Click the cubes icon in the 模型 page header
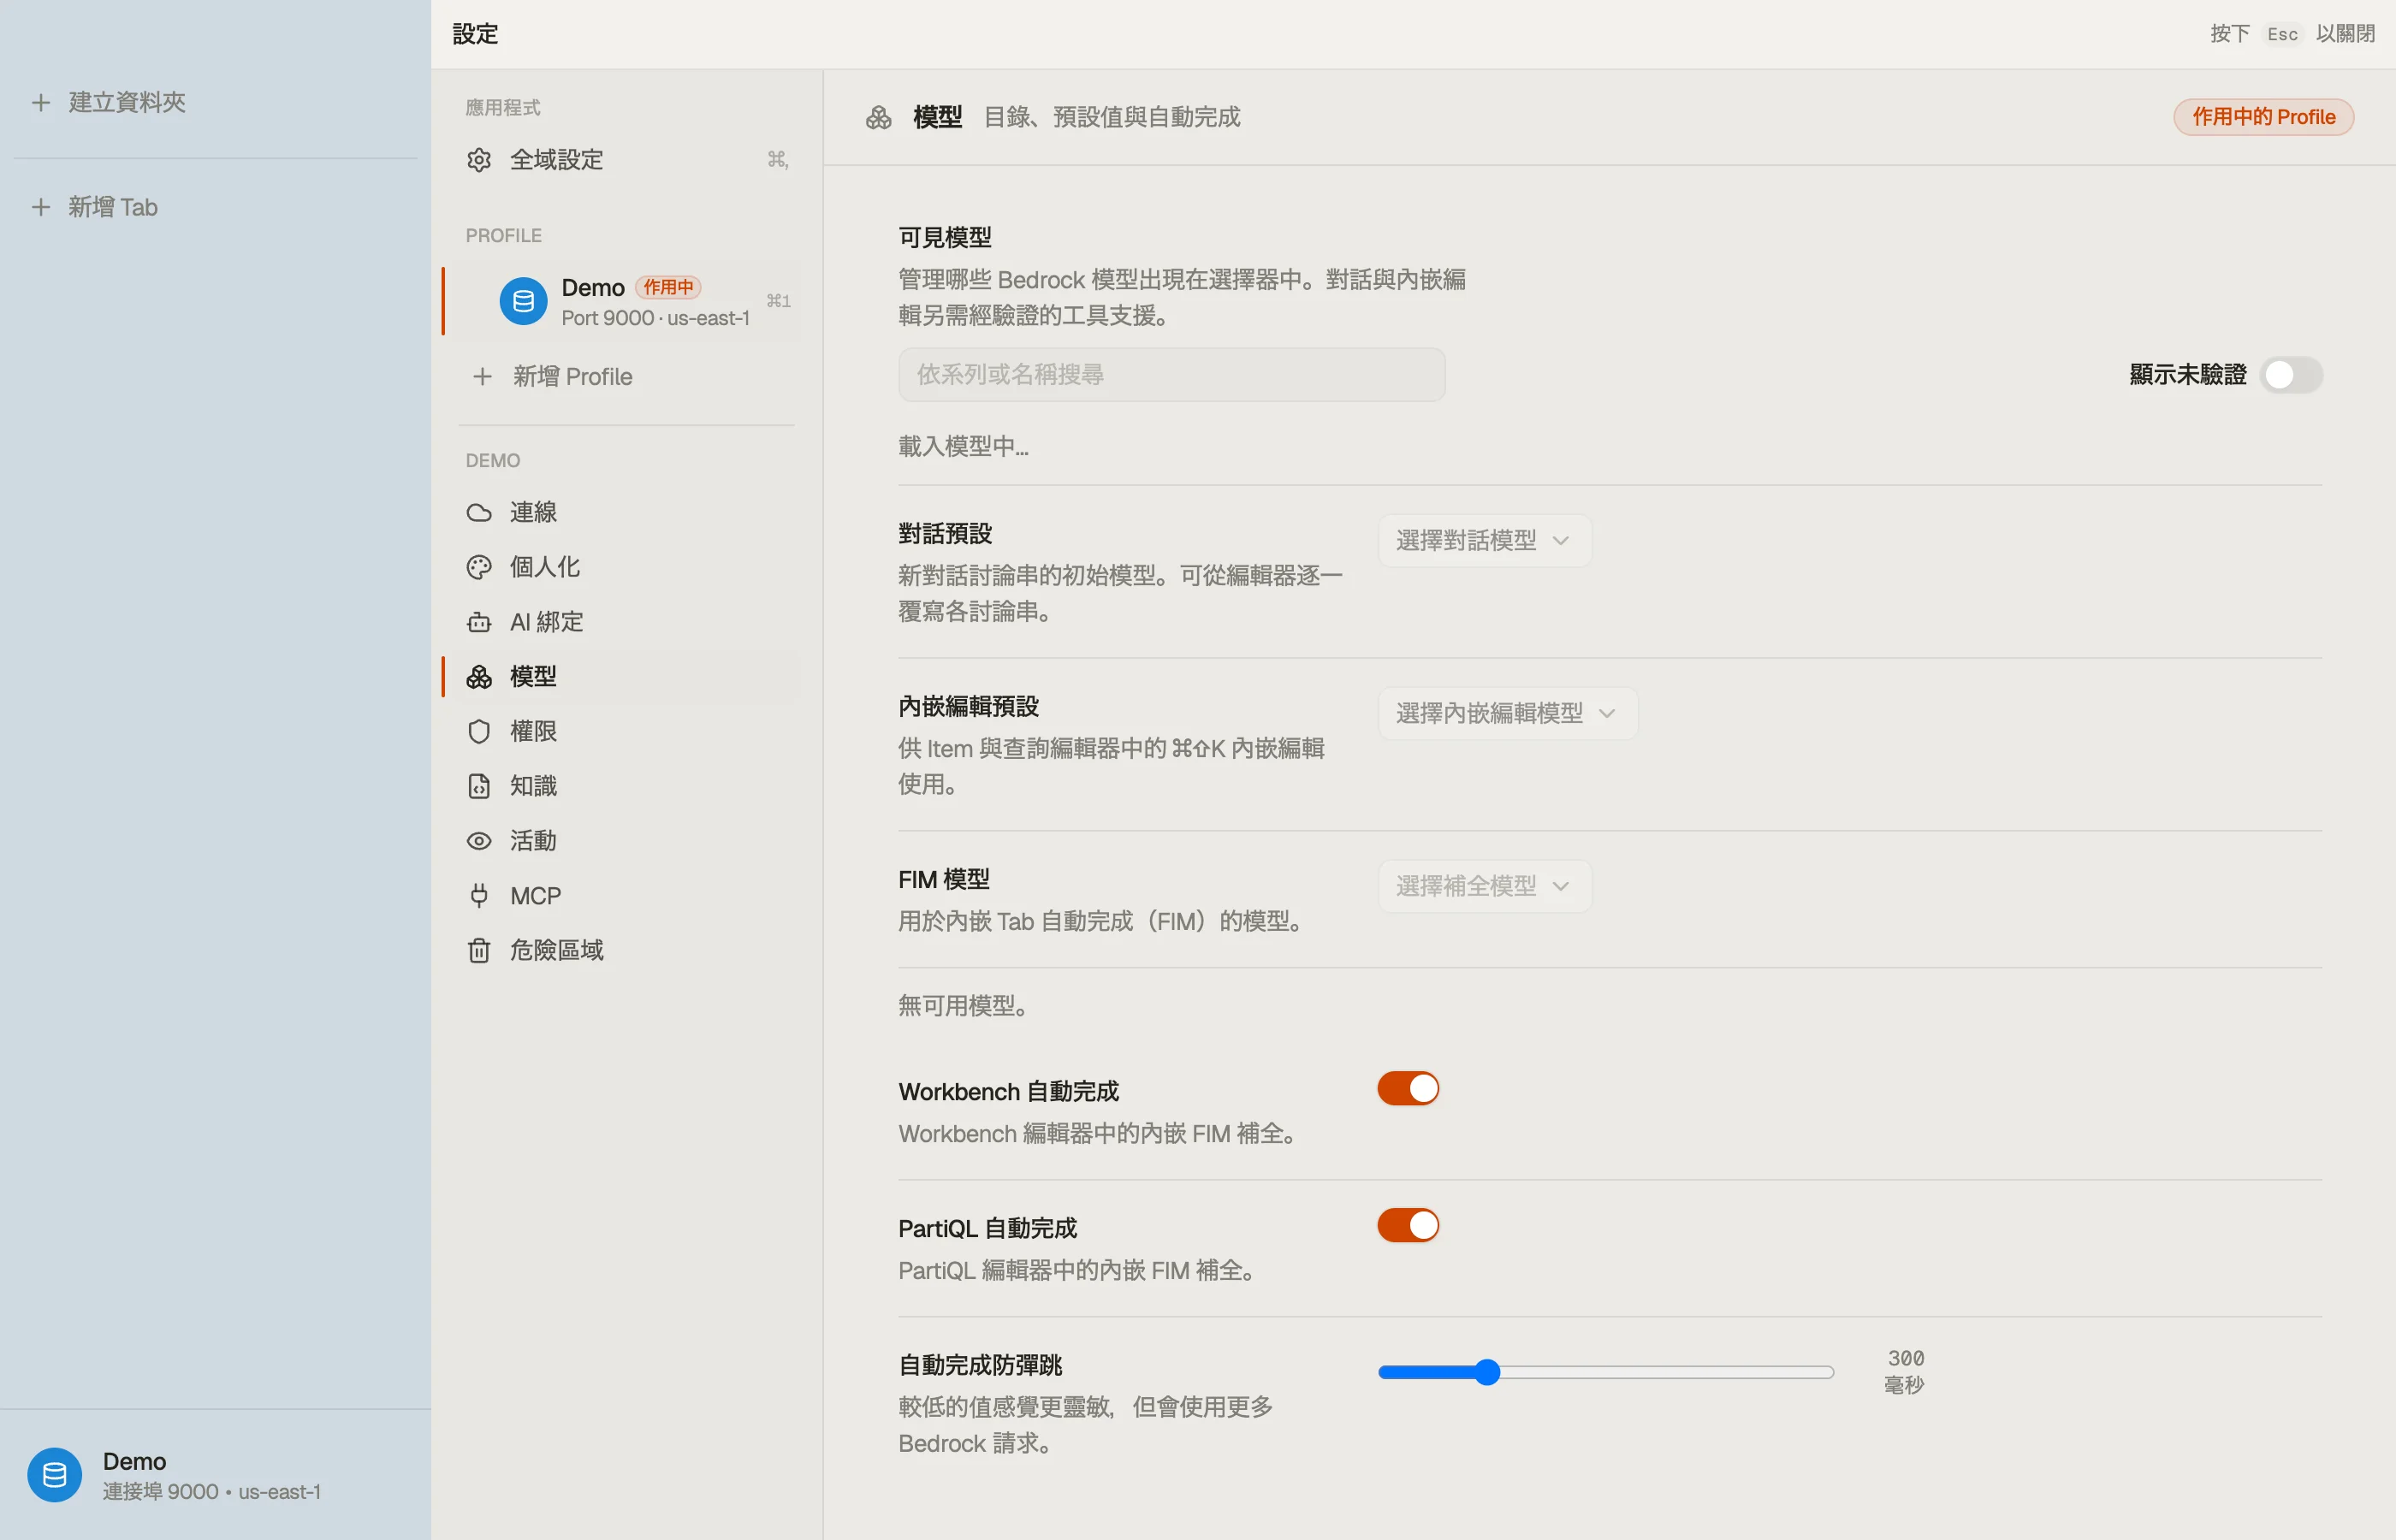This screenshot has height=1540, width=2396. [879, 118]
